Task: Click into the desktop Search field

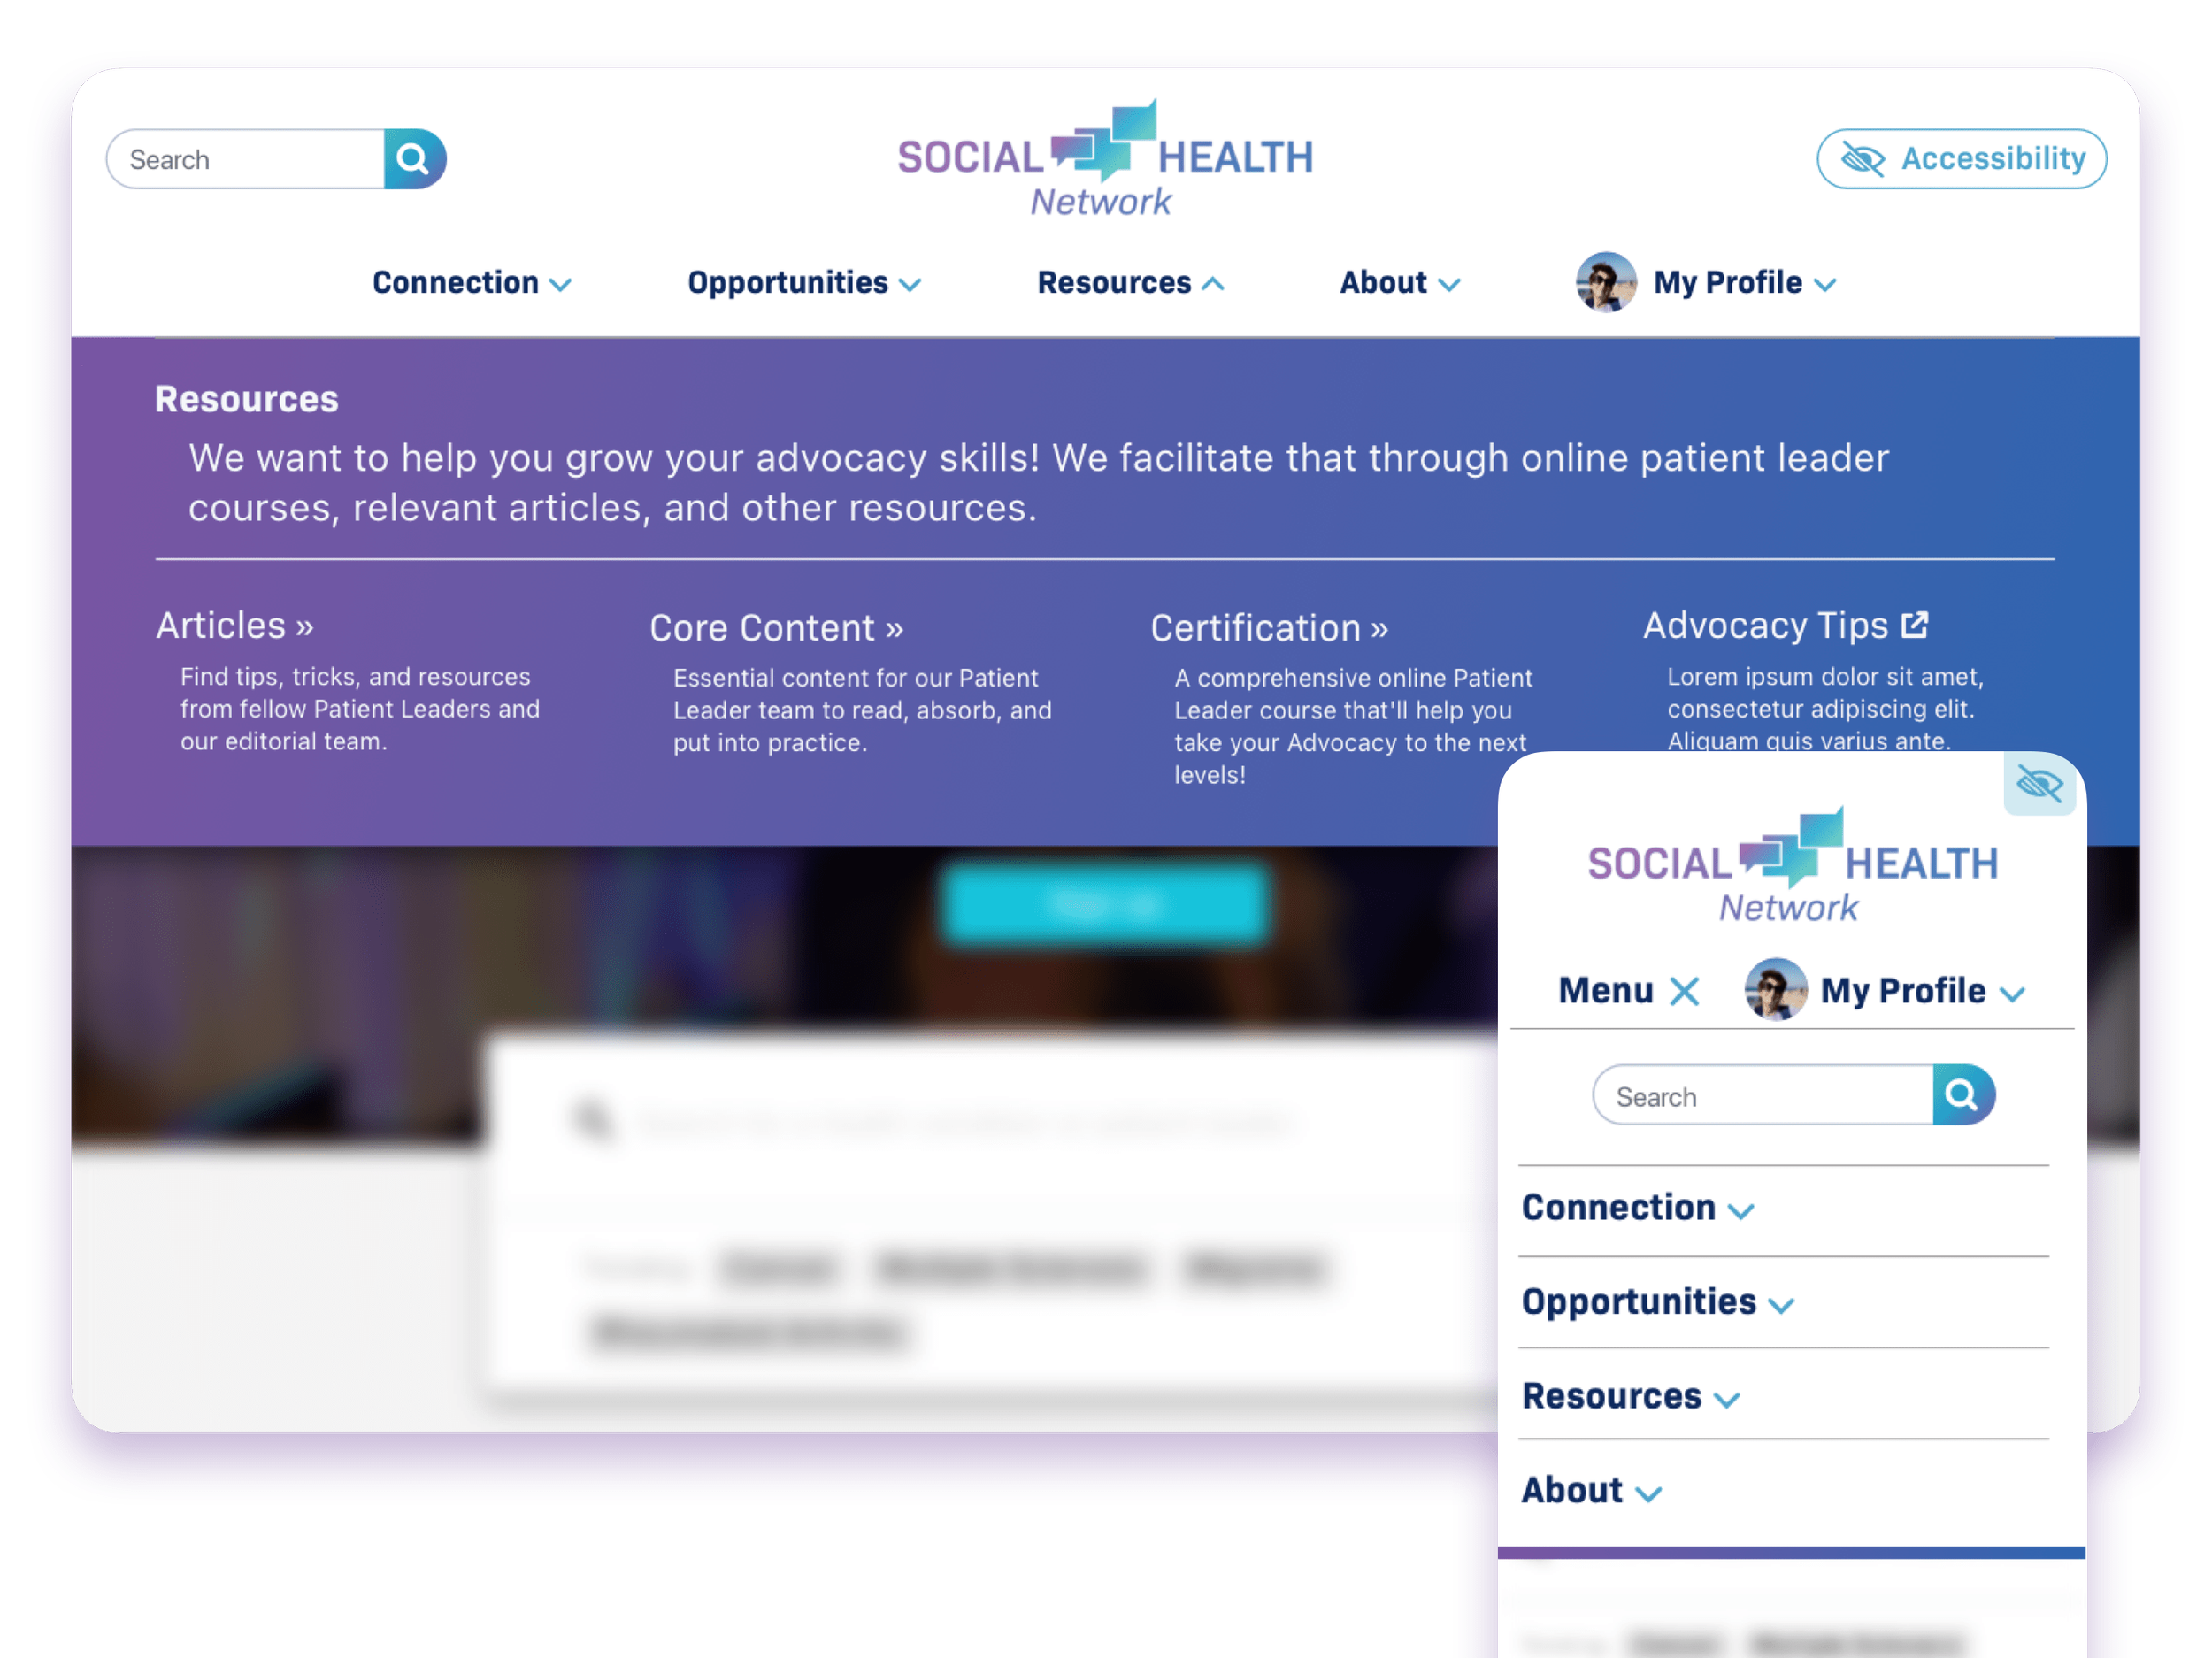Action: (x=246, y=159)
